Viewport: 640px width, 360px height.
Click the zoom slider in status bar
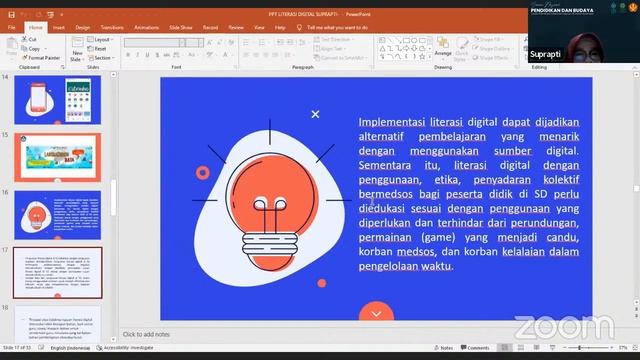tap(588, 348)
